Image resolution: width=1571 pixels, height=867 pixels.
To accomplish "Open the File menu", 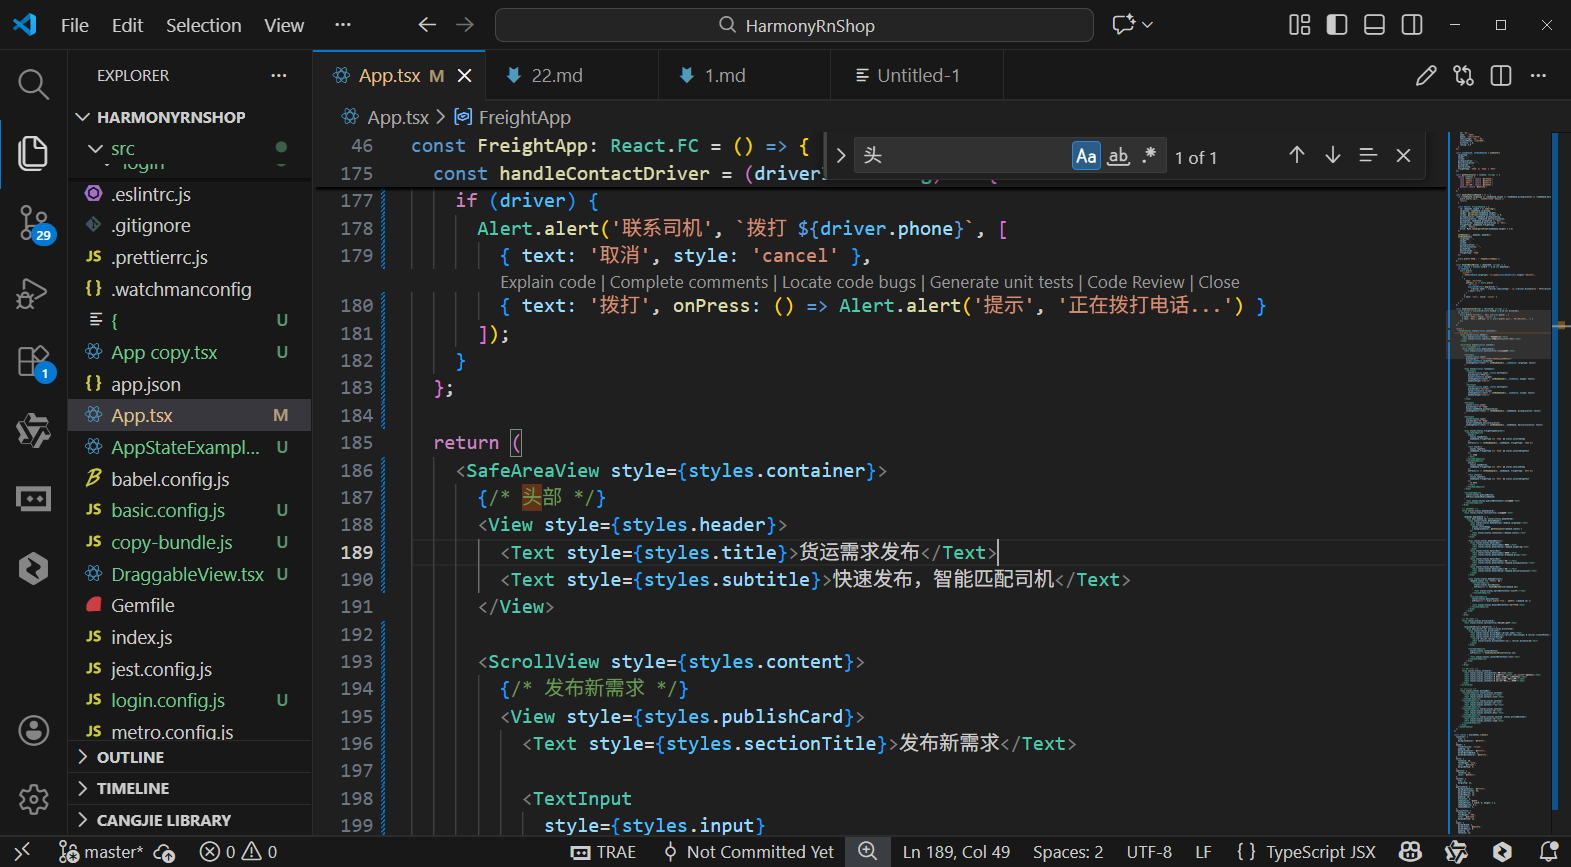I will pyautogui.click(x=75, y=25).
